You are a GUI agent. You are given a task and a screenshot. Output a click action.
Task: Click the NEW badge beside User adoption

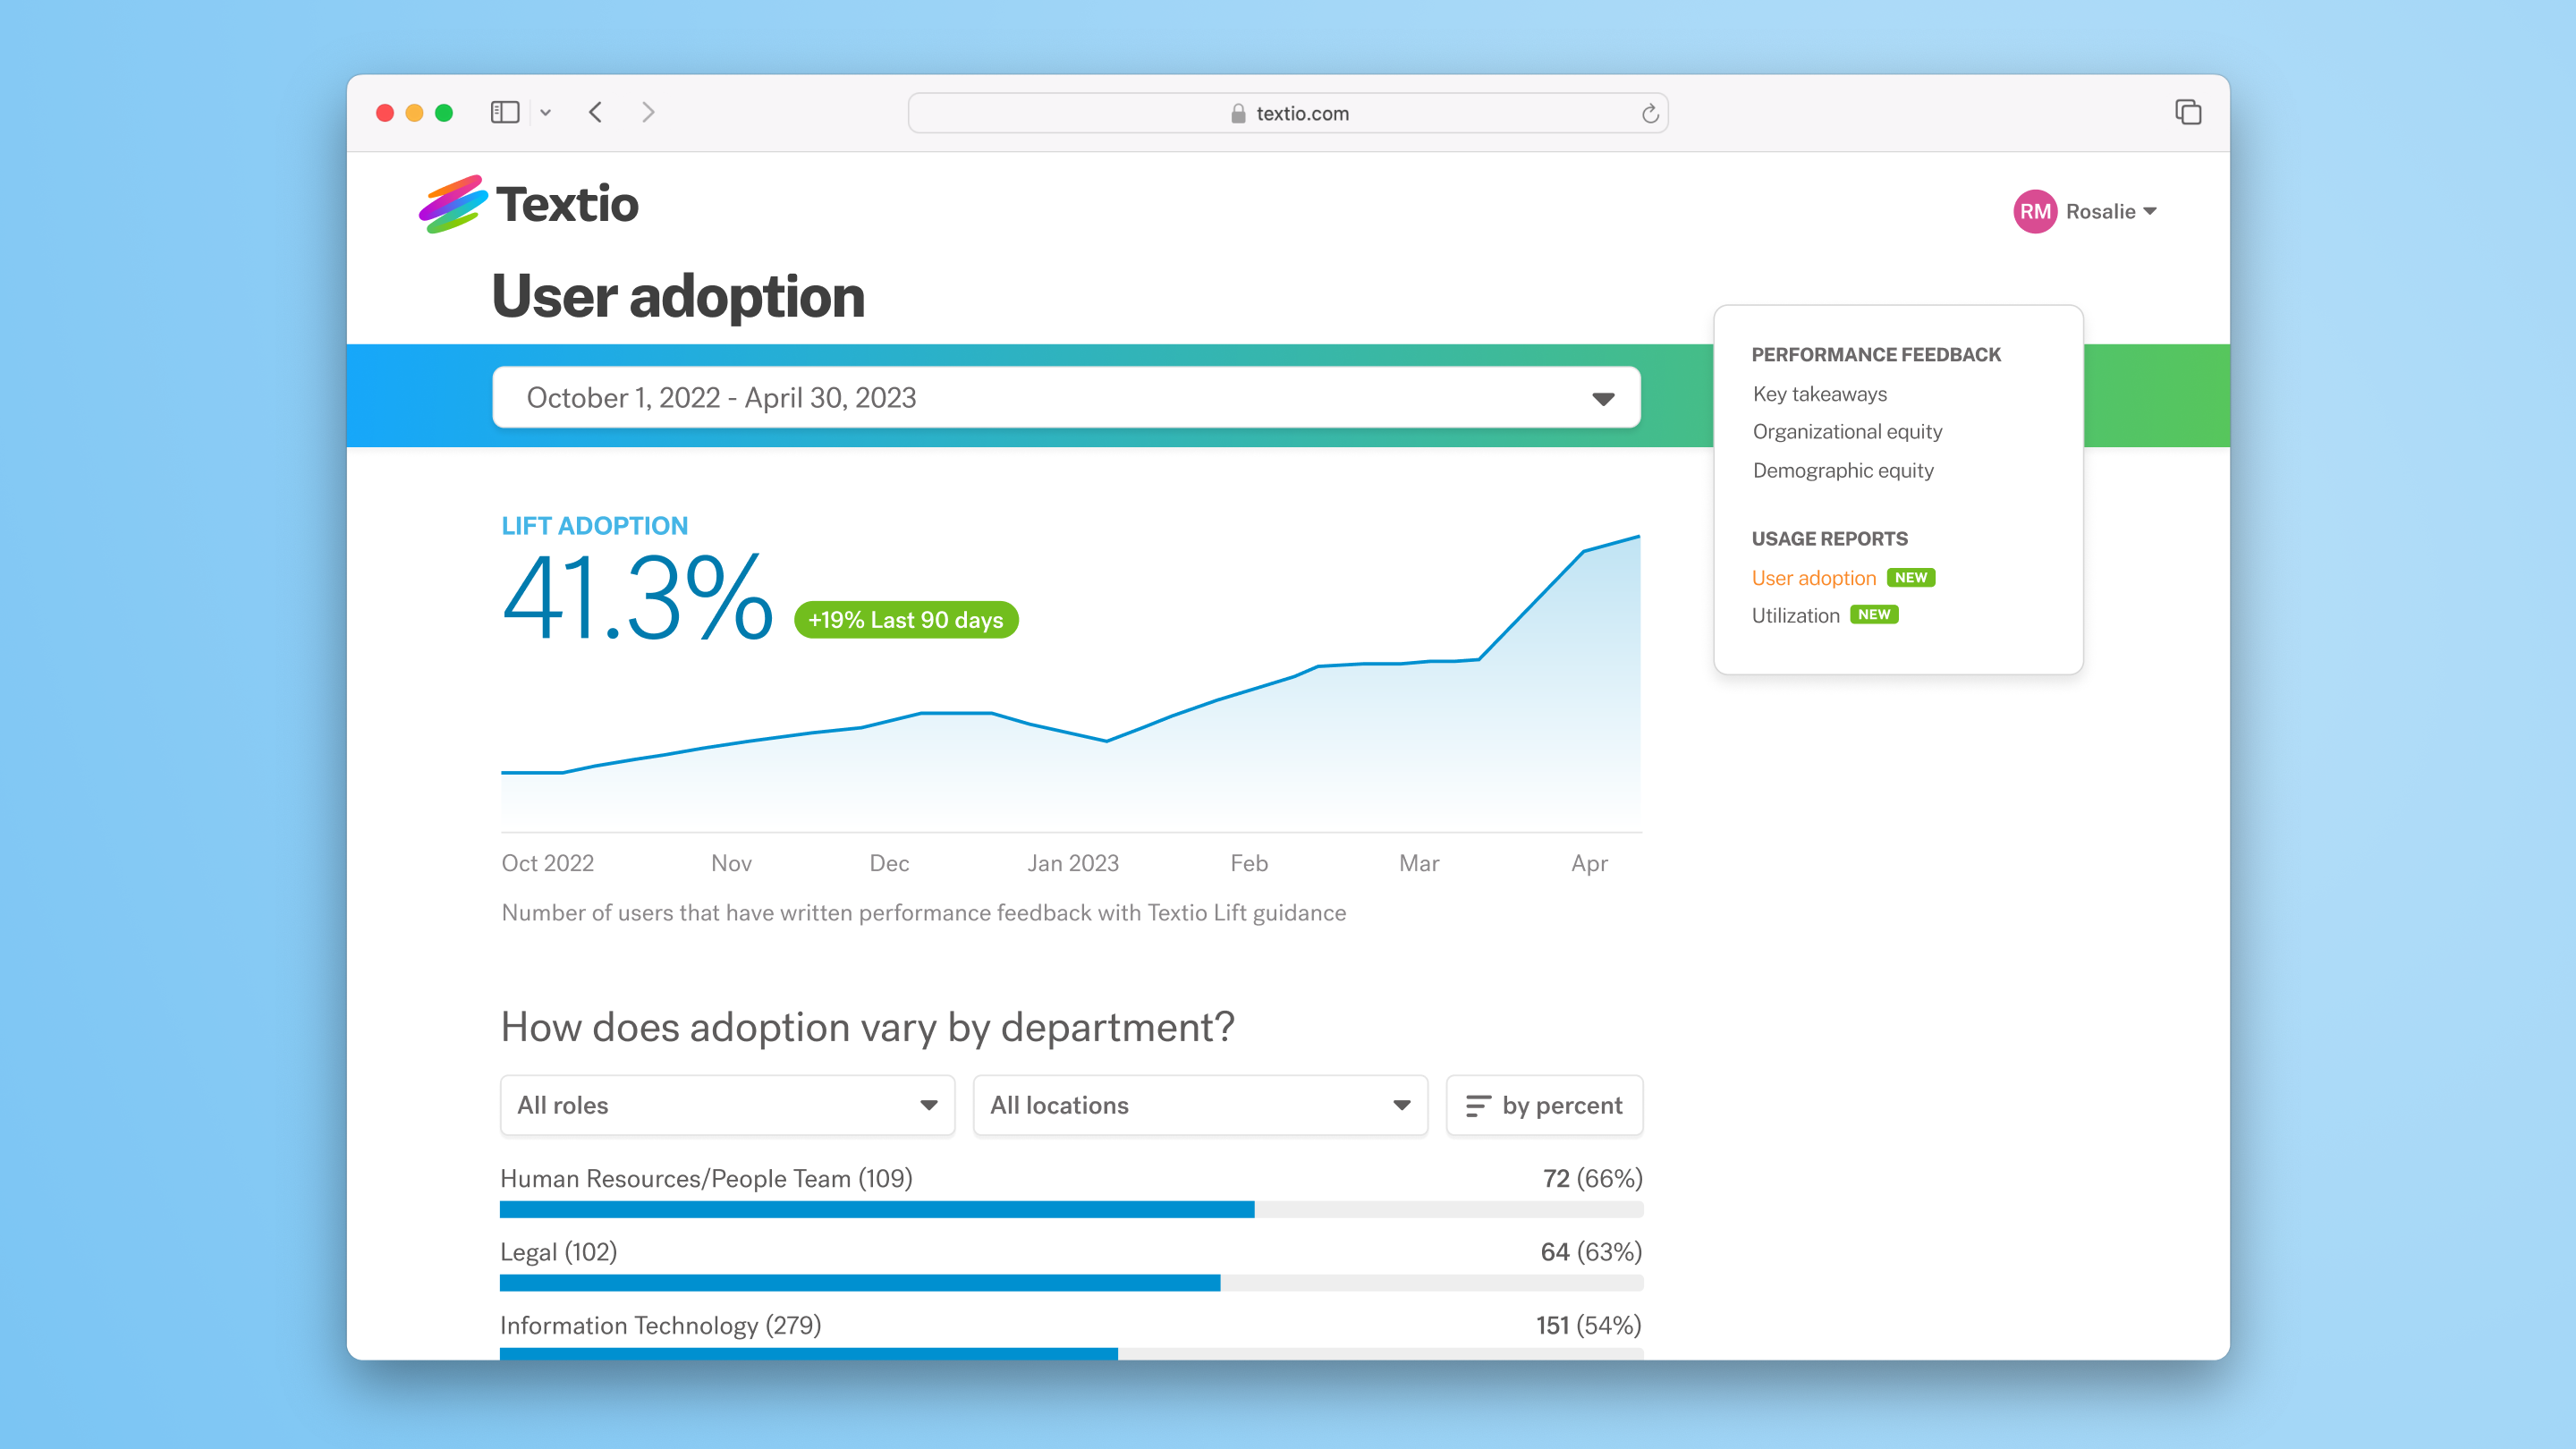pos(1910,577)
